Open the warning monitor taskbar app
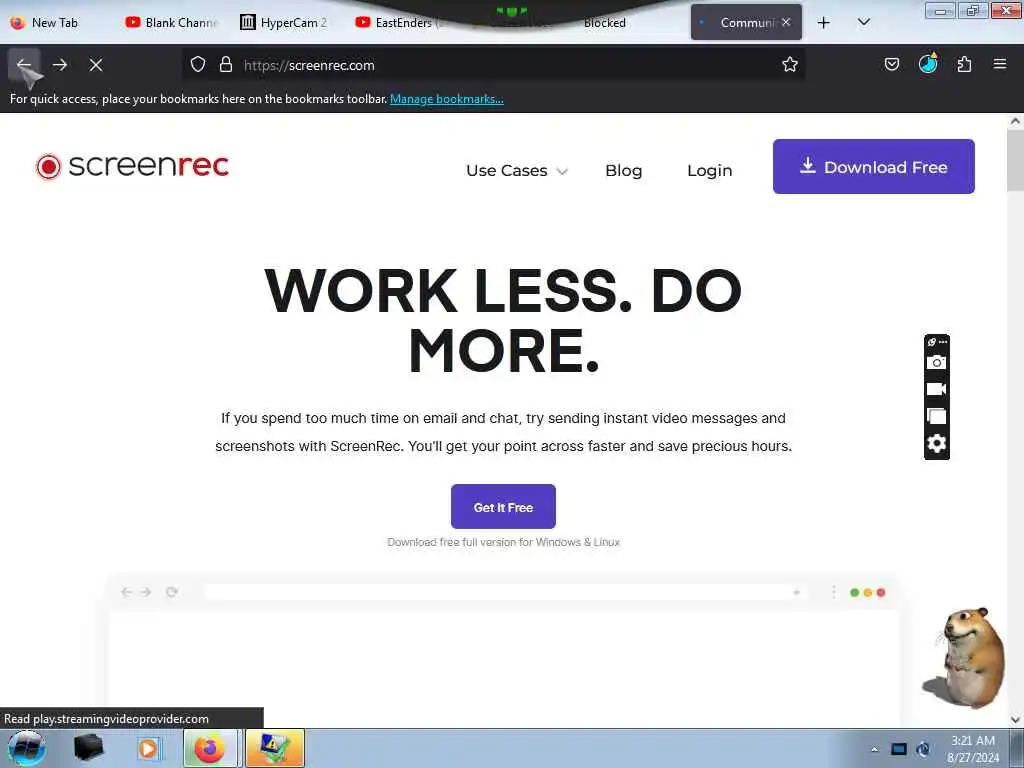Viewport: 1024px width, 768px height. 275,748
